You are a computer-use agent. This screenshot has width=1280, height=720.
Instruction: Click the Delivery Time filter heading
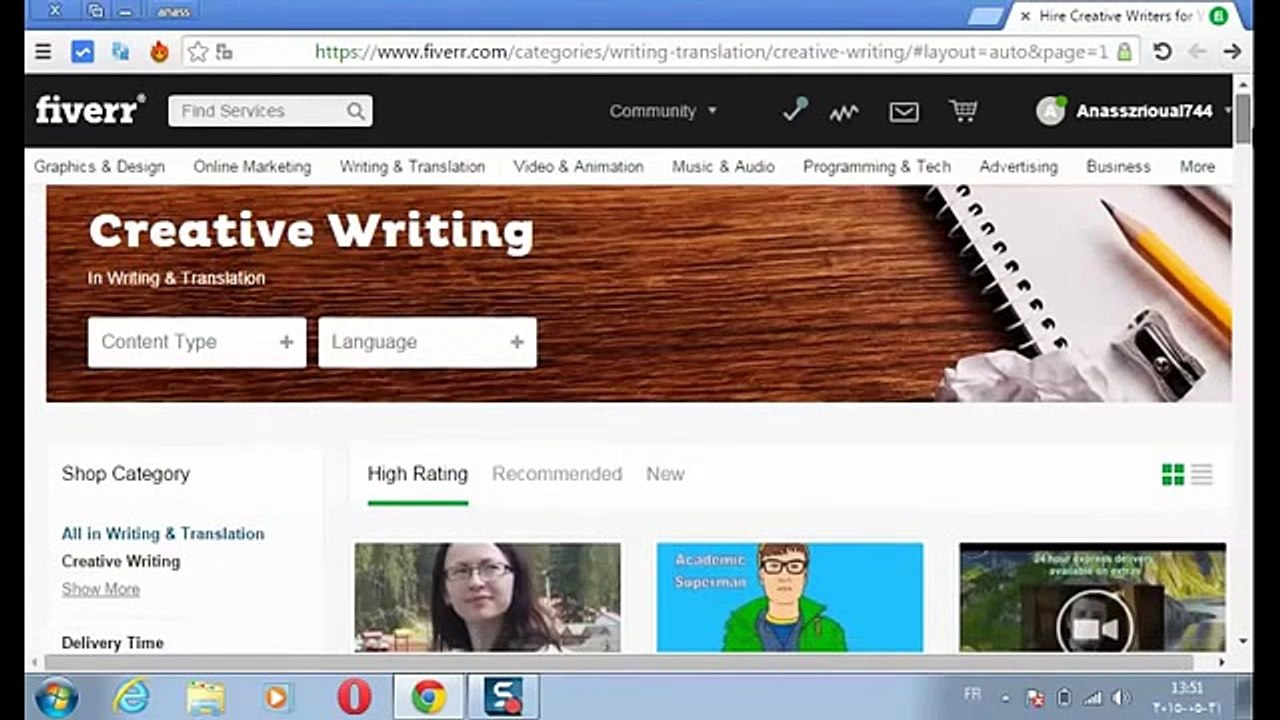[113, 643]
